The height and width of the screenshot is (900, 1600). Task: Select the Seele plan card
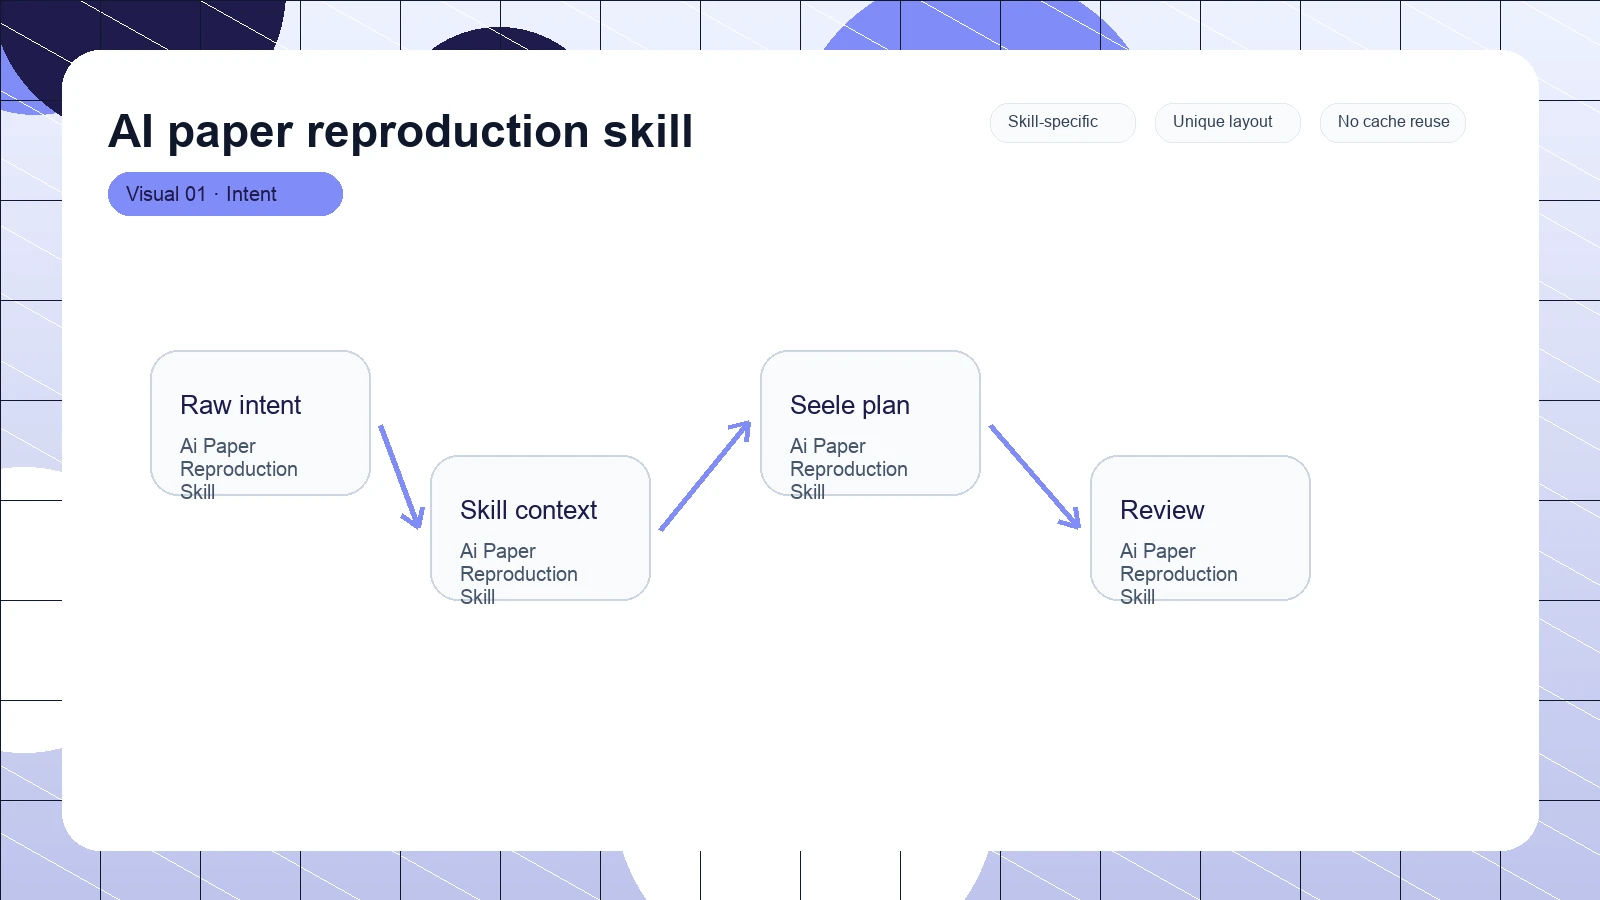click(x=870, y=423)
